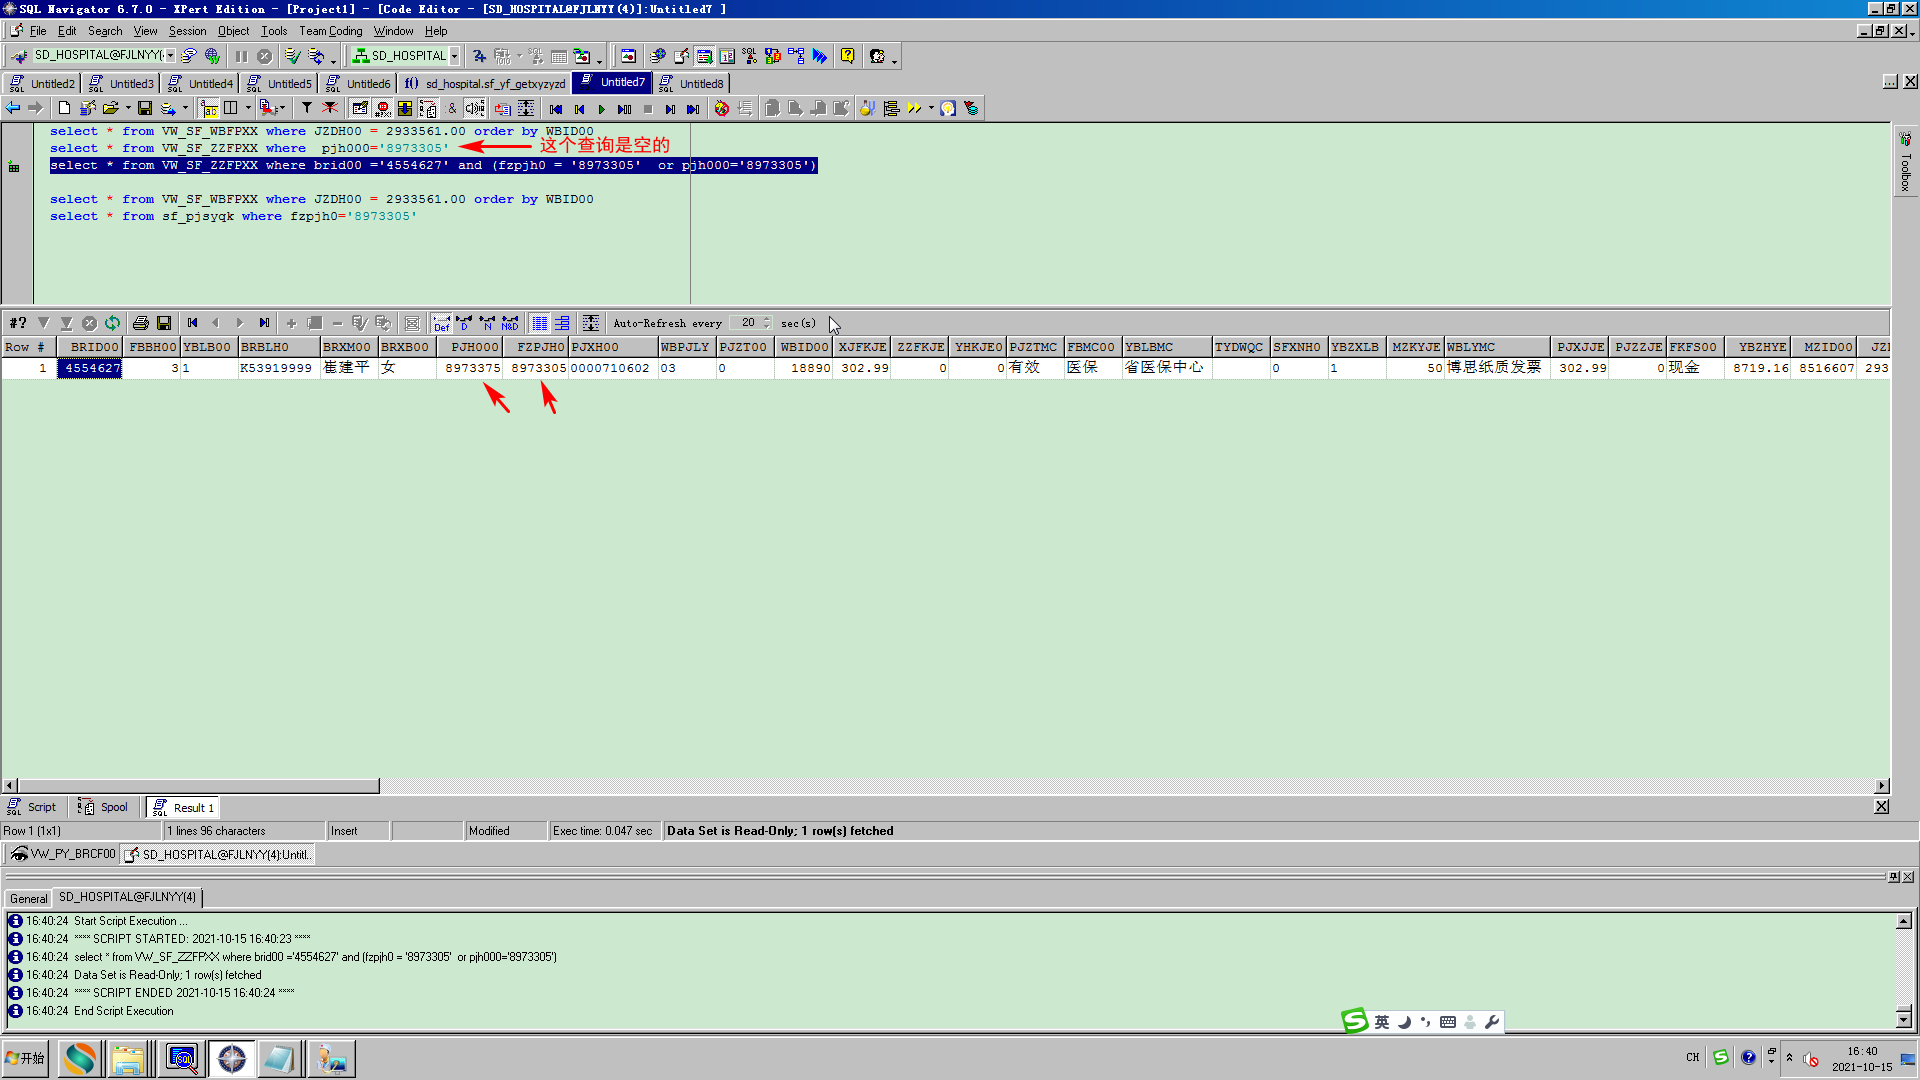This screenshot has width=1920, height=1080.
Task: Open SD_HOSPITAL@FJLNYY session dropdown
Action: 170,56
